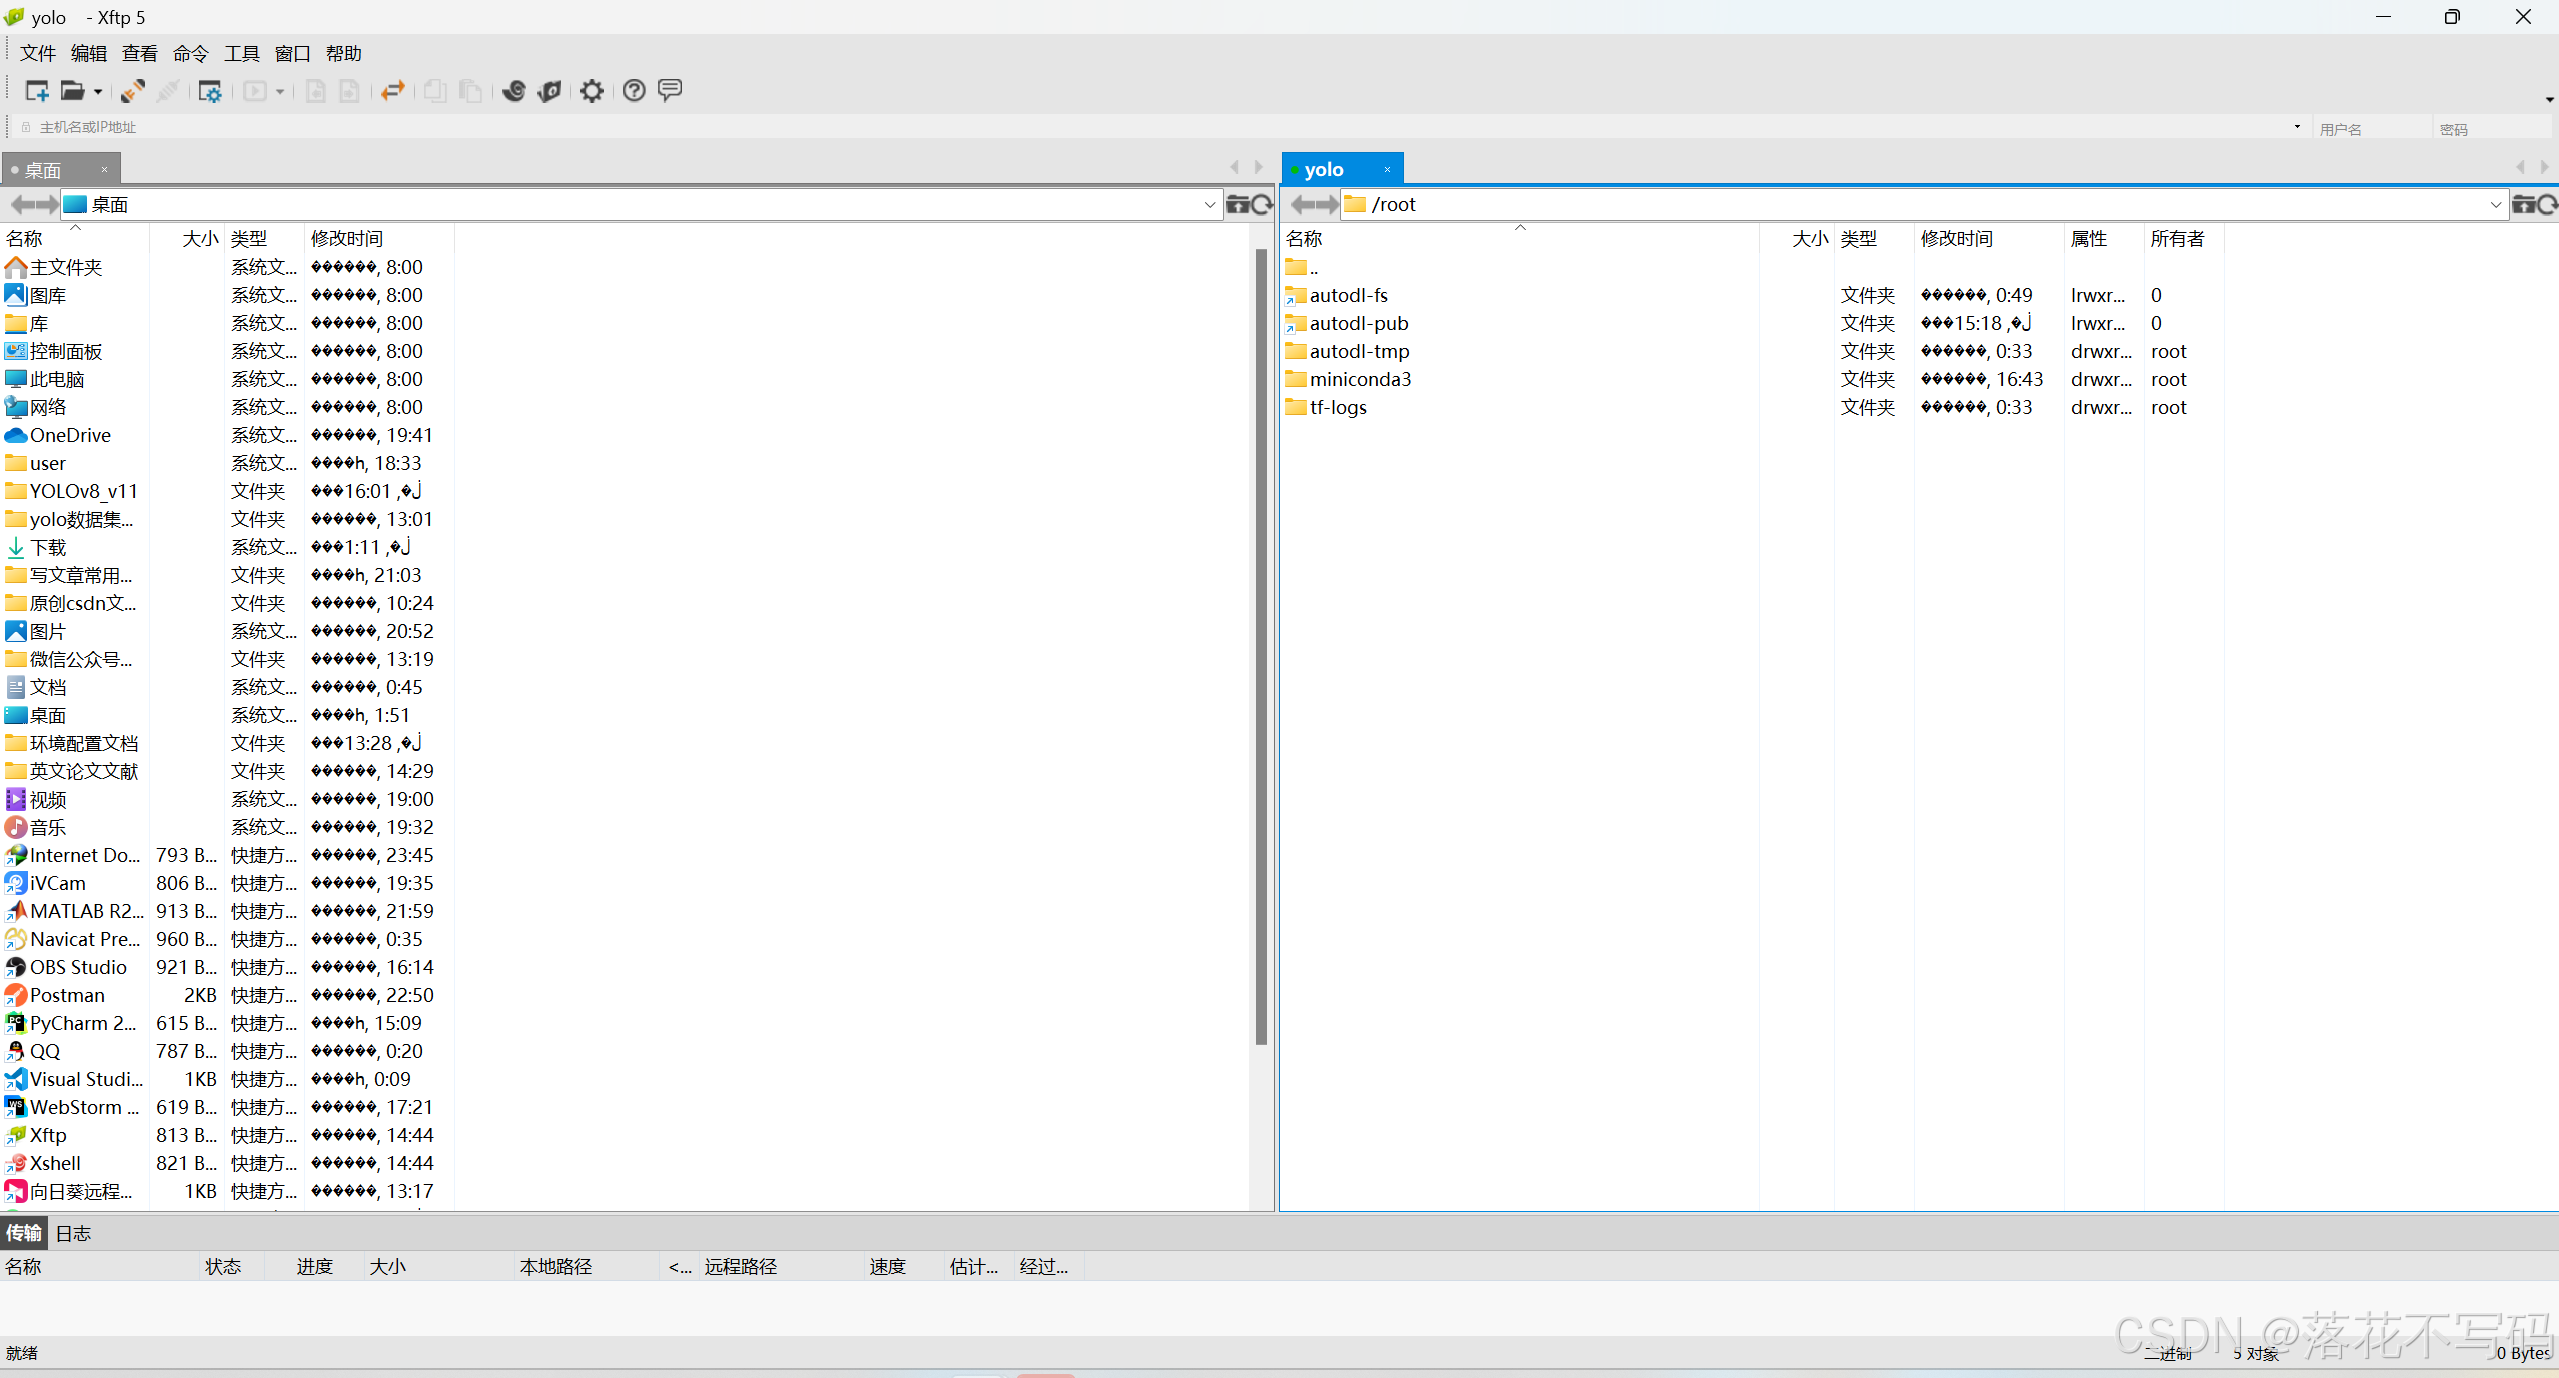The width and height of the screenshot is (2559, 1378).
Task: Select the Postman shortcut in local list
Action: 67,995
